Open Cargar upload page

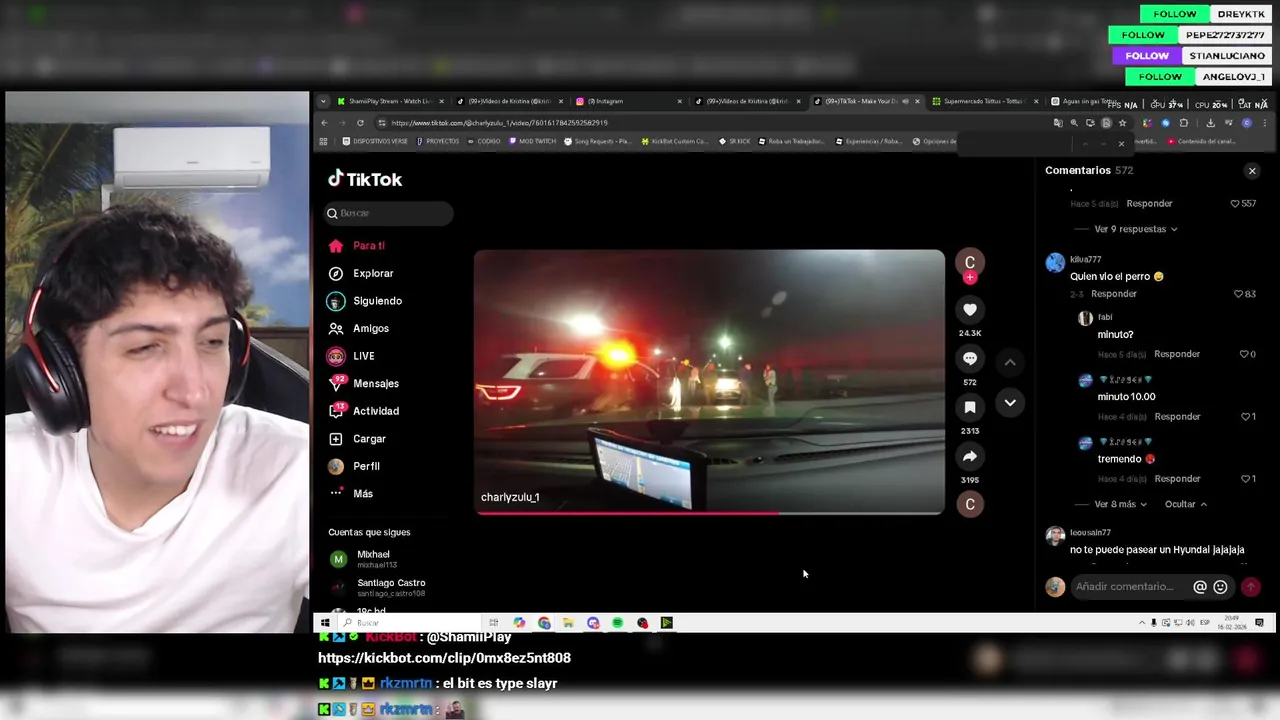tap(357, 439)
